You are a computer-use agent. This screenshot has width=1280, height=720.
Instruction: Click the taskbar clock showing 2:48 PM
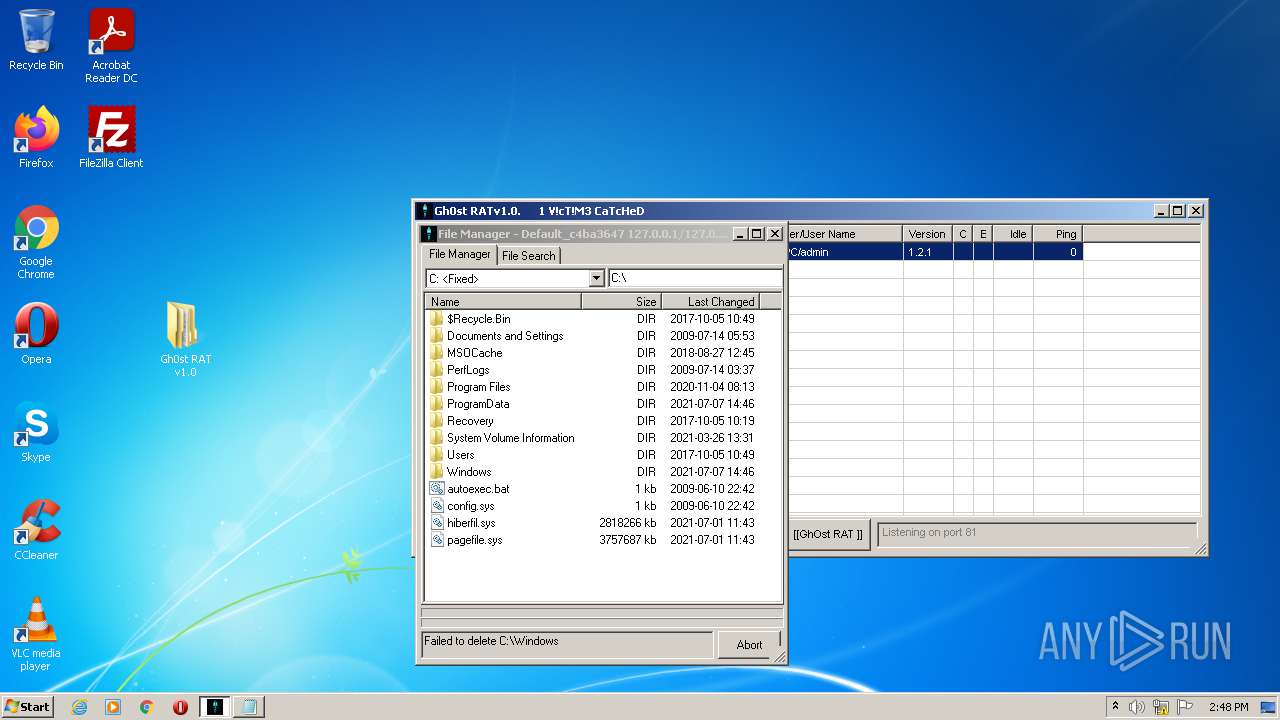[1228, 707]
